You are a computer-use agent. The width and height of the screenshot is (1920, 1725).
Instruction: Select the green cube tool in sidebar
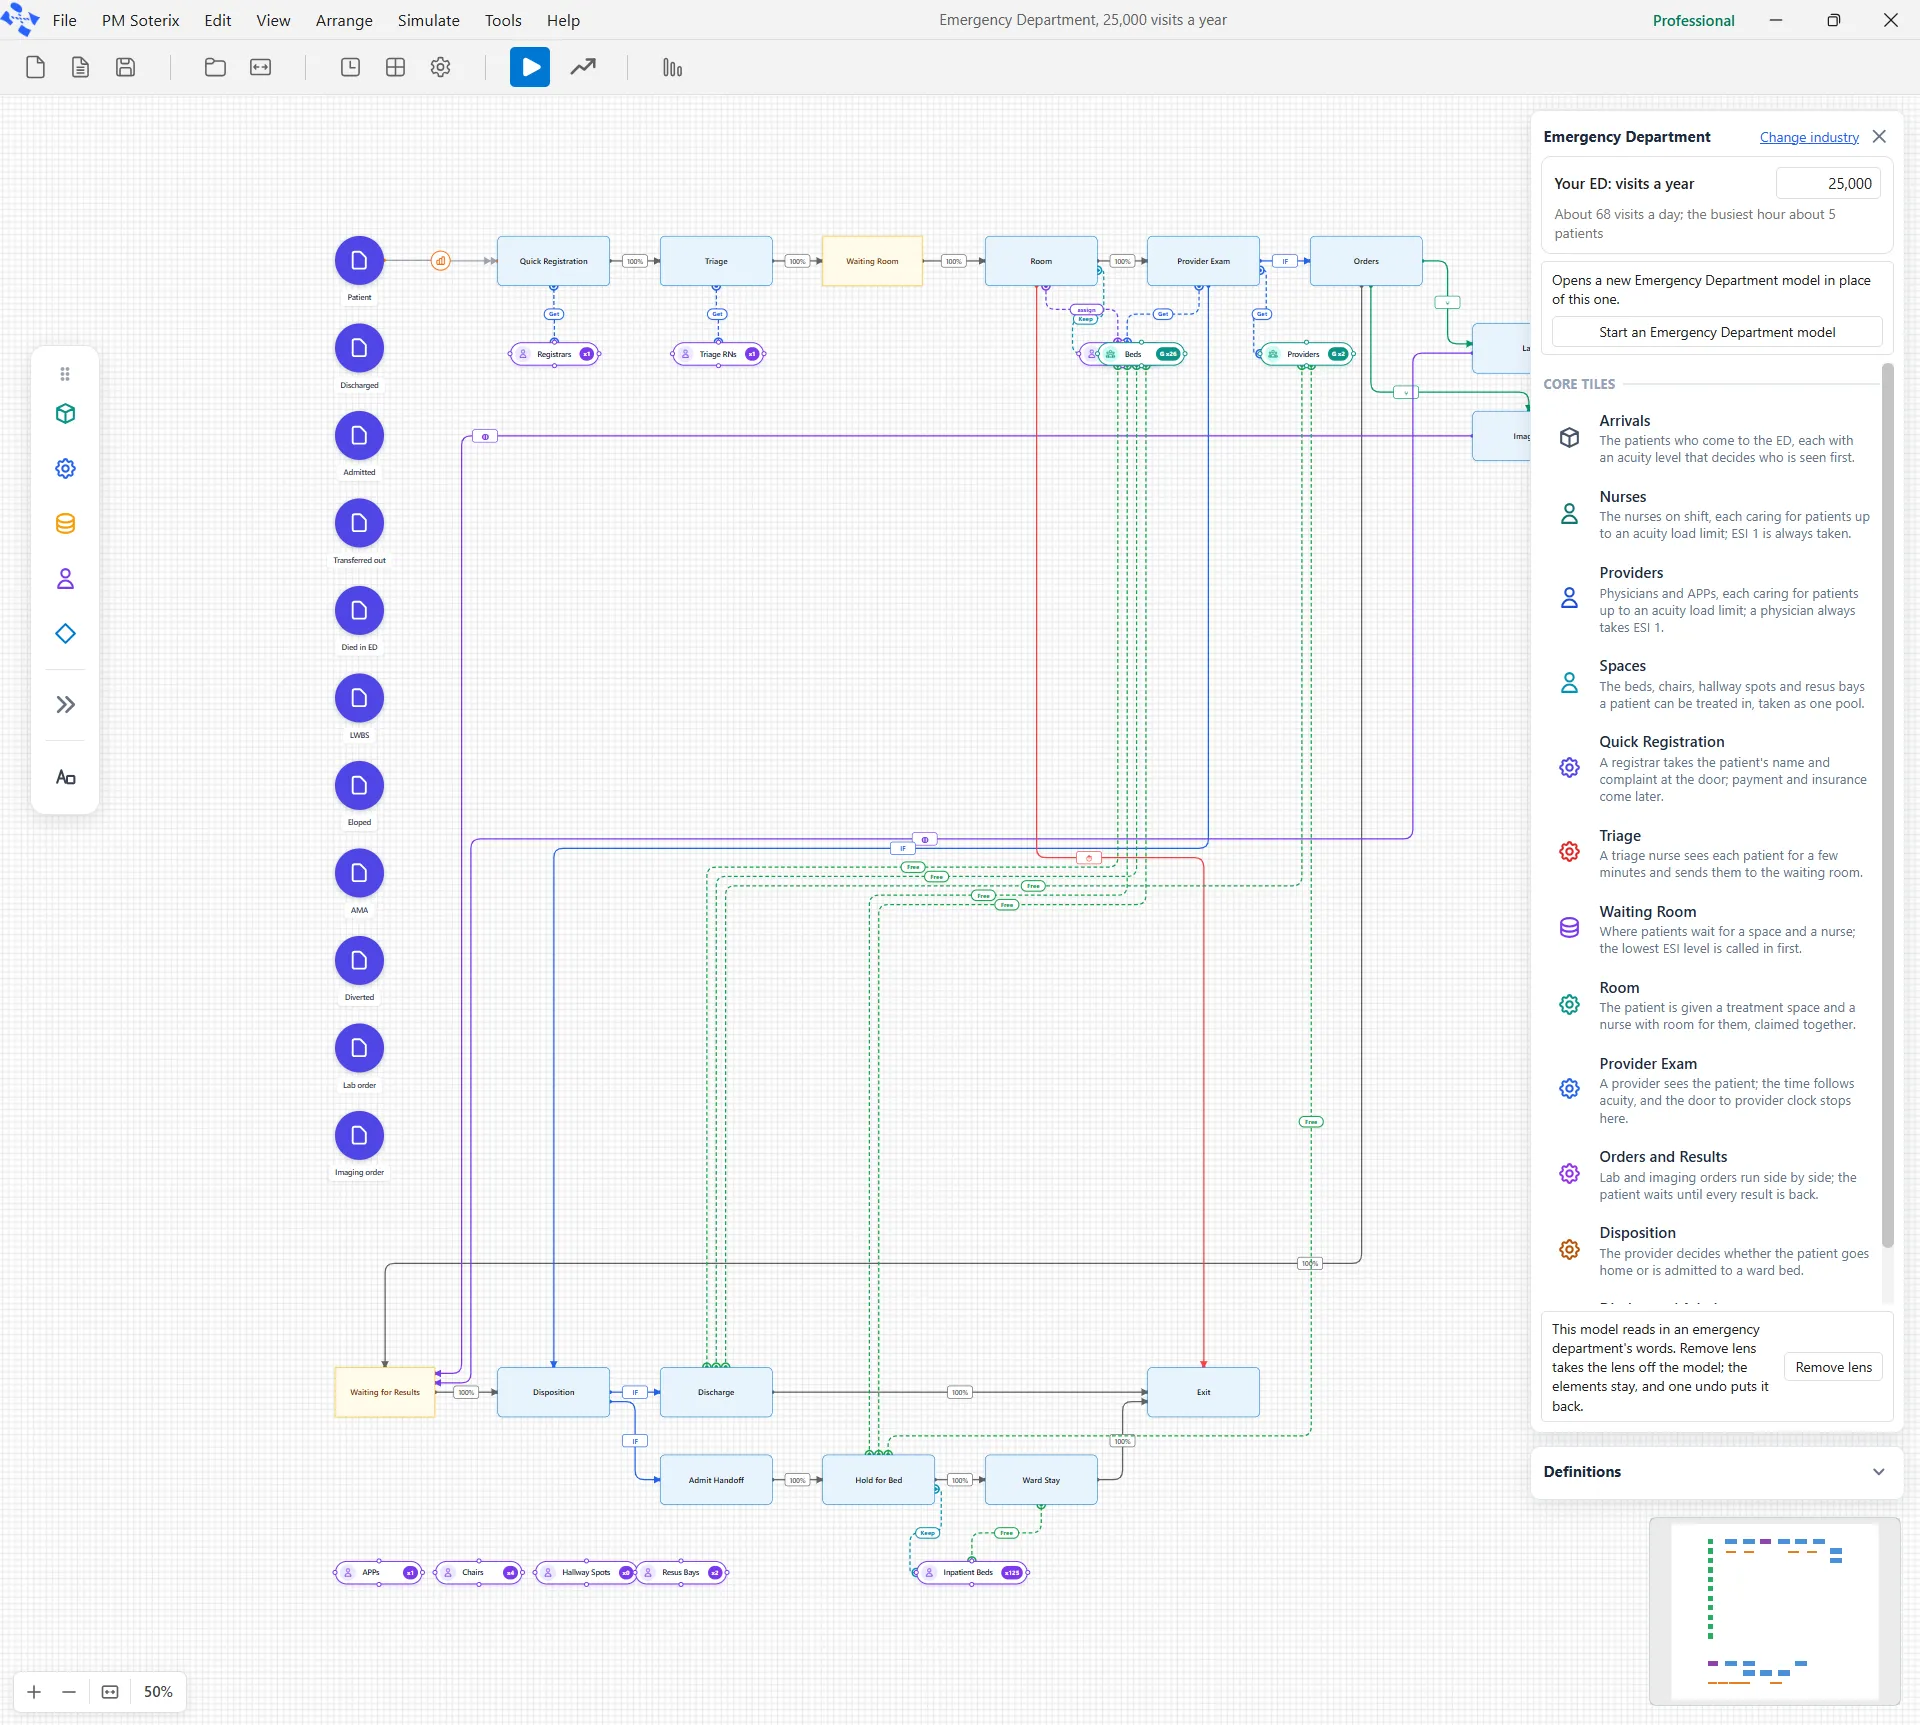(65, 414)
